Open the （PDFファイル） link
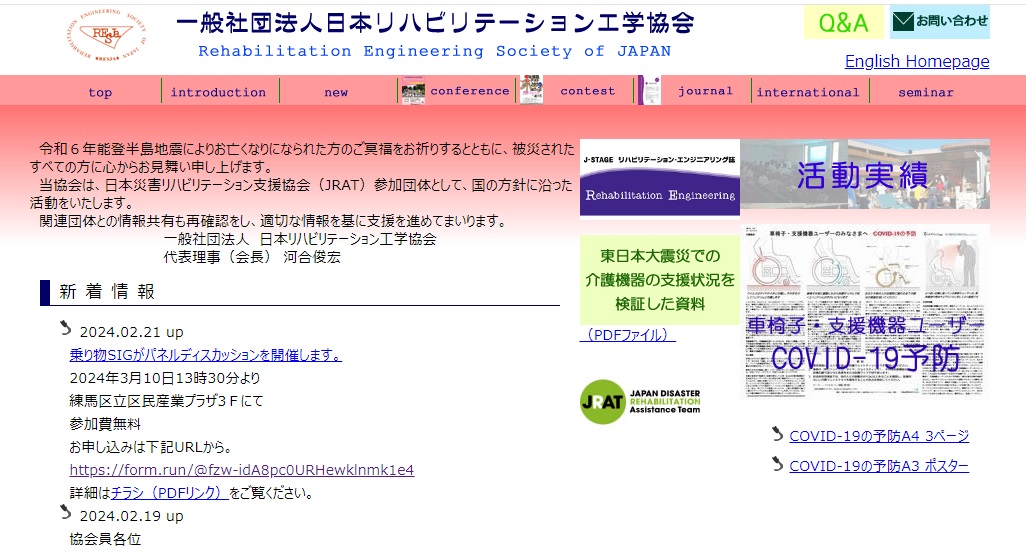This screenshot has width=1026, height=554. [628, 335]
